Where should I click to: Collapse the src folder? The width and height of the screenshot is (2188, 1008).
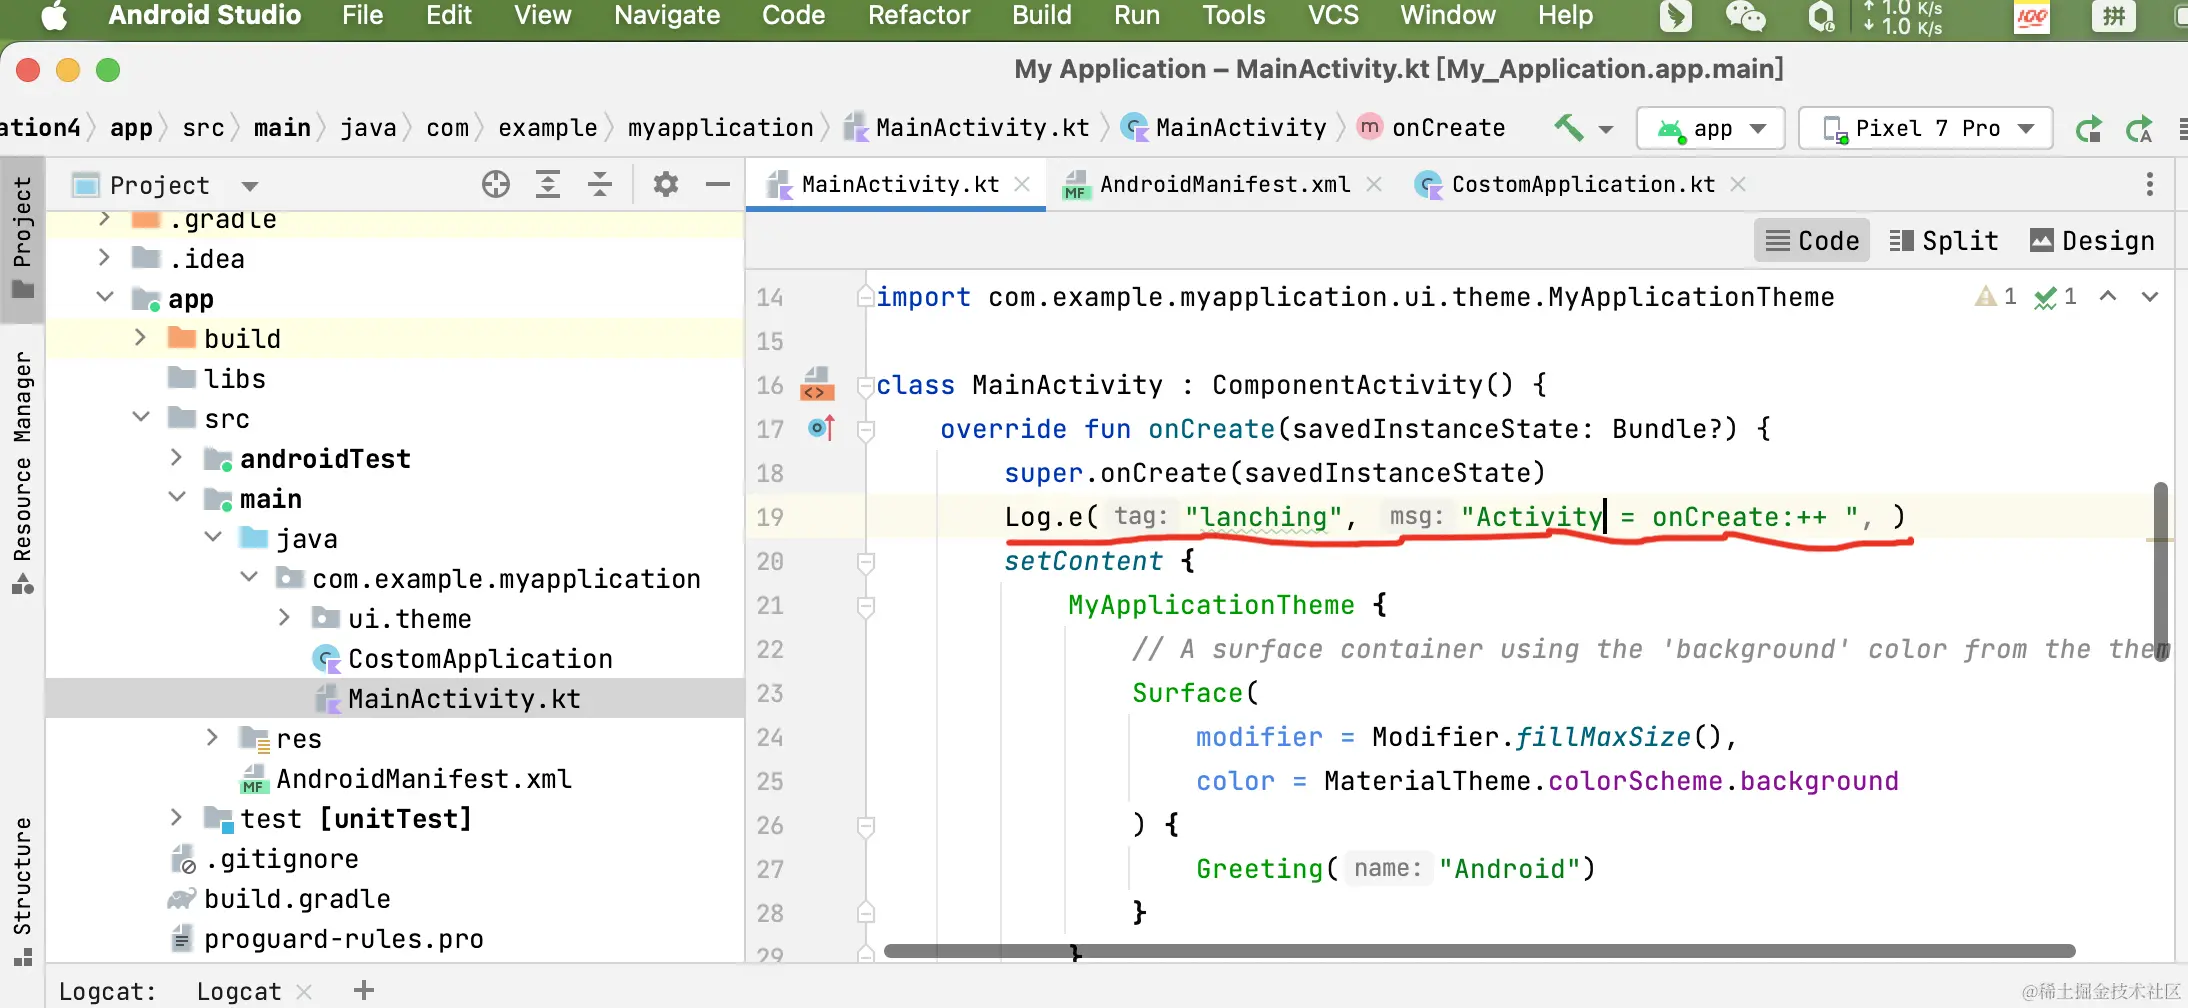click(140, 418)
